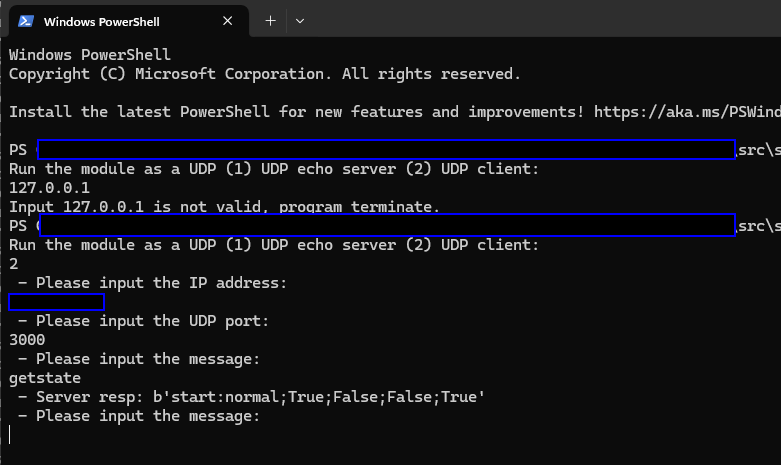Click the 127.0.0.1 input line
This screenshot has height=465, width=781.
coord(49,188)
